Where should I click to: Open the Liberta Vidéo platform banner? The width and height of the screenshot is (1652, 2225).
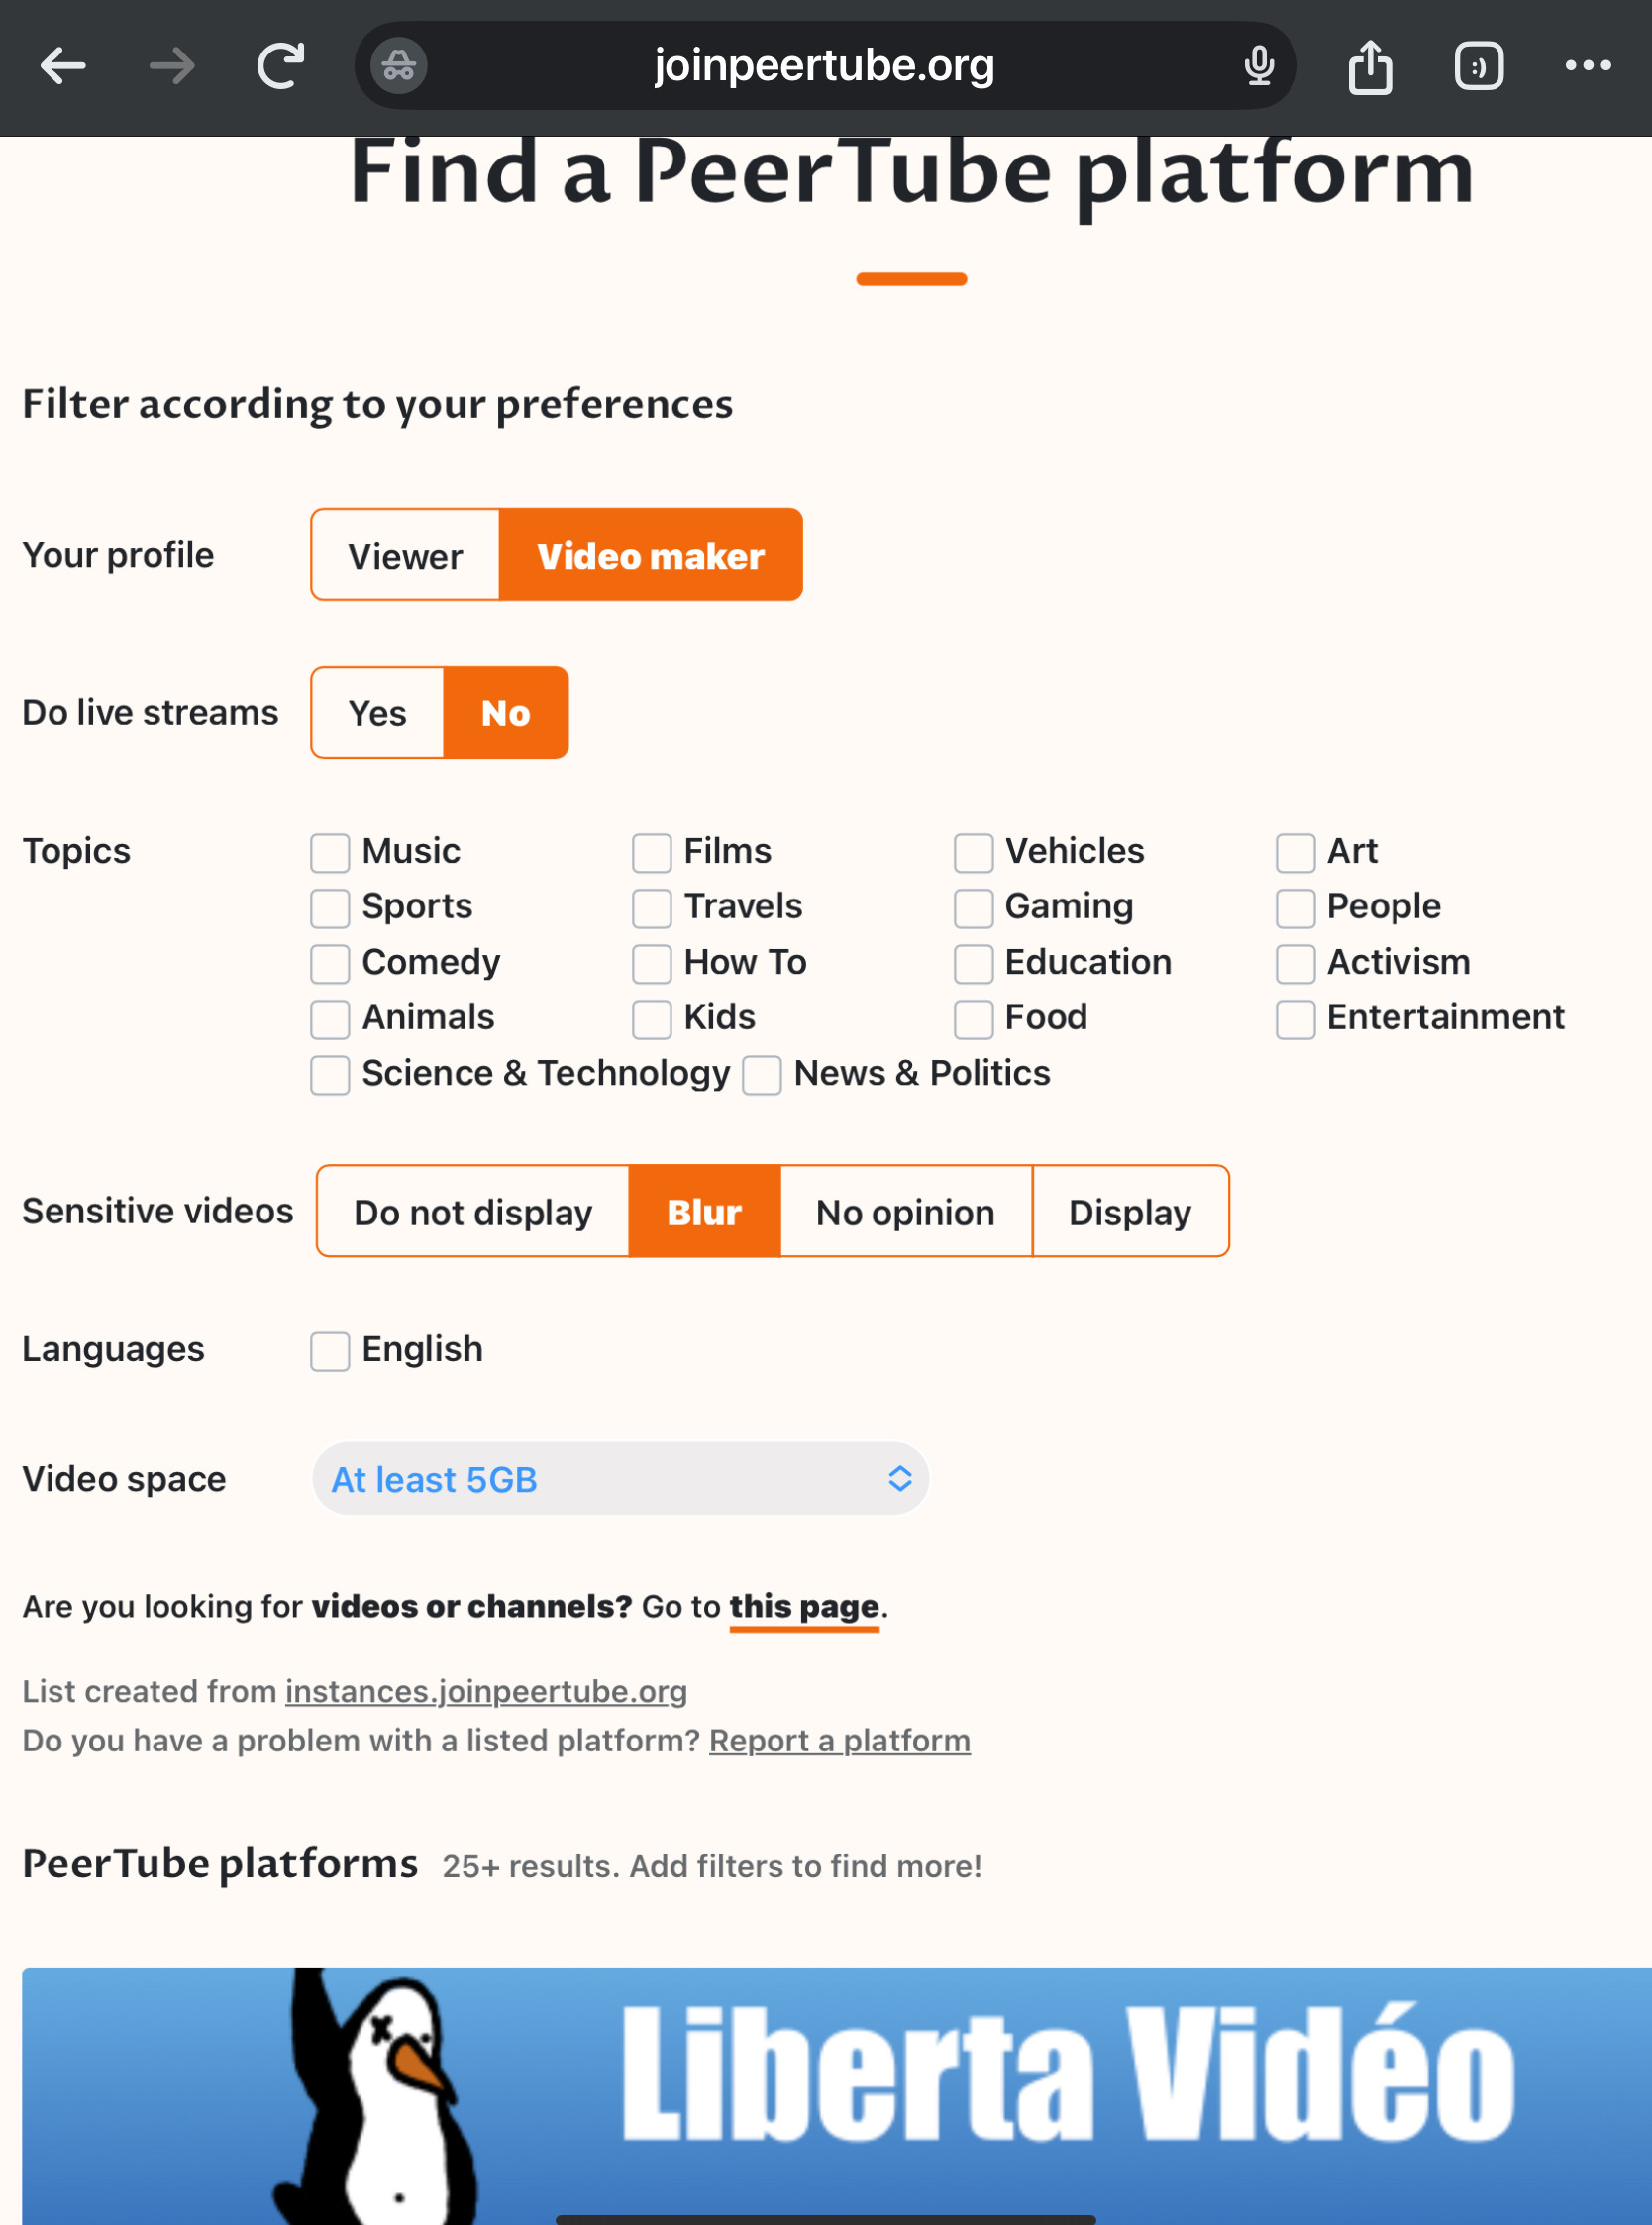tap(836, 2095)
